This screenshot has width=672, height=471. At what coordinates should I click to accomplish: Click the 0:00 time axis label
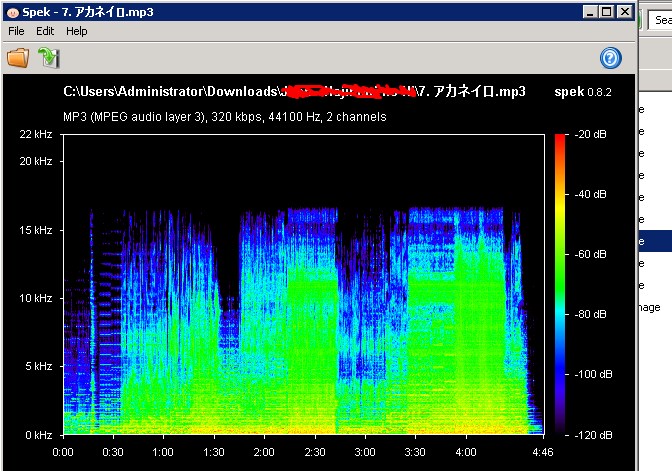tap(63, 452)
